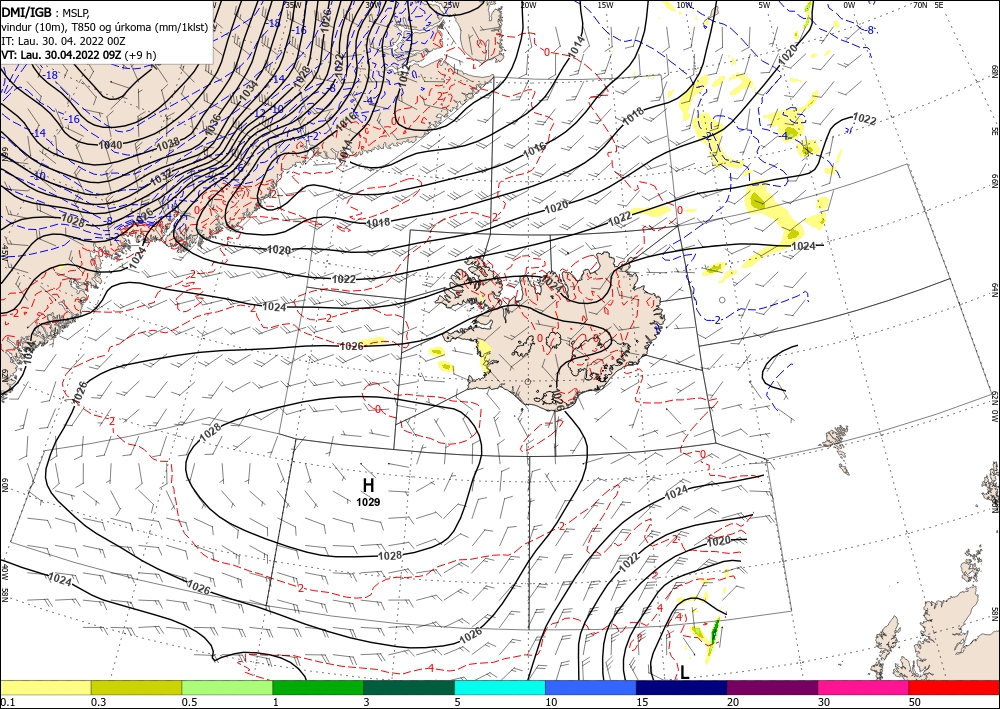The width and height of the screenshot is (1000, 709).
Task: Select the red 50 mm legend swatch
Action: point(954,687)
